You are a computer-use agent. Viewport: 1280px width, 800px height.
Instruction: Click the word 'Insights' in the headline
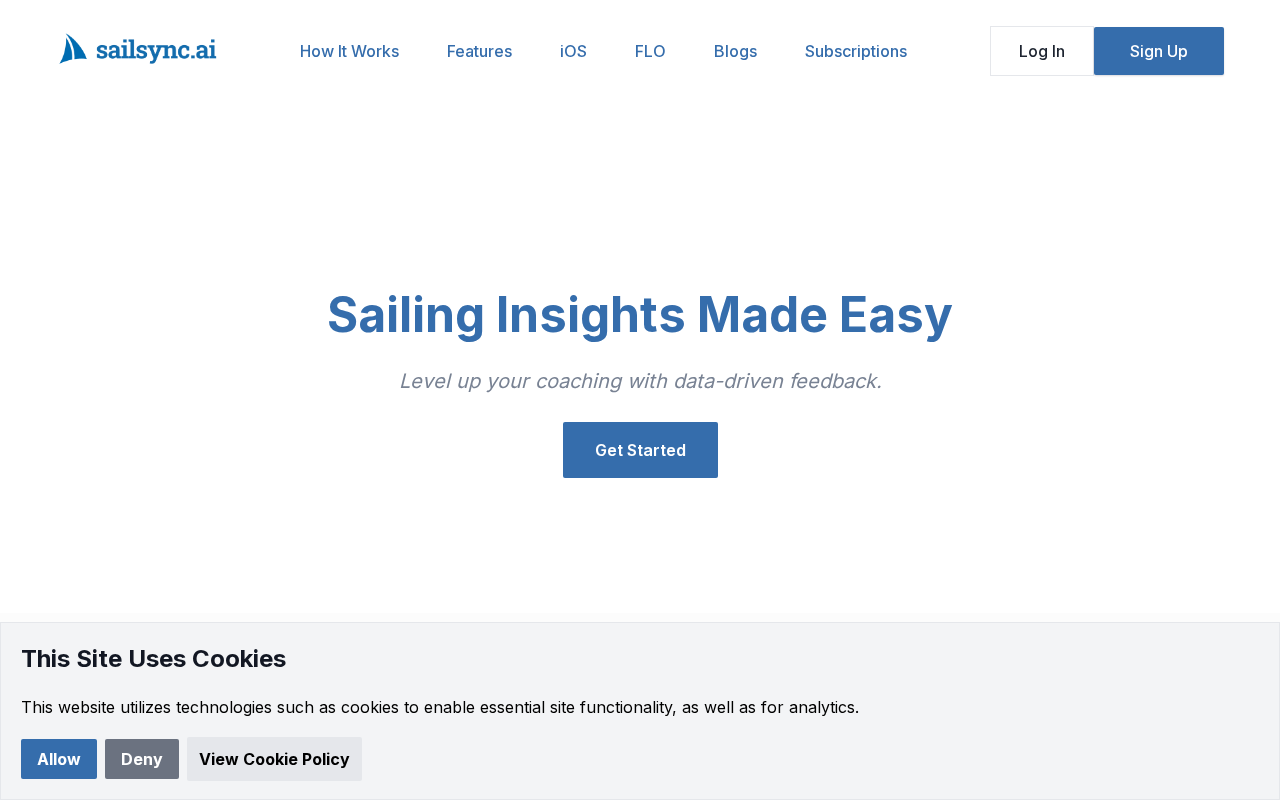point(590,314)
